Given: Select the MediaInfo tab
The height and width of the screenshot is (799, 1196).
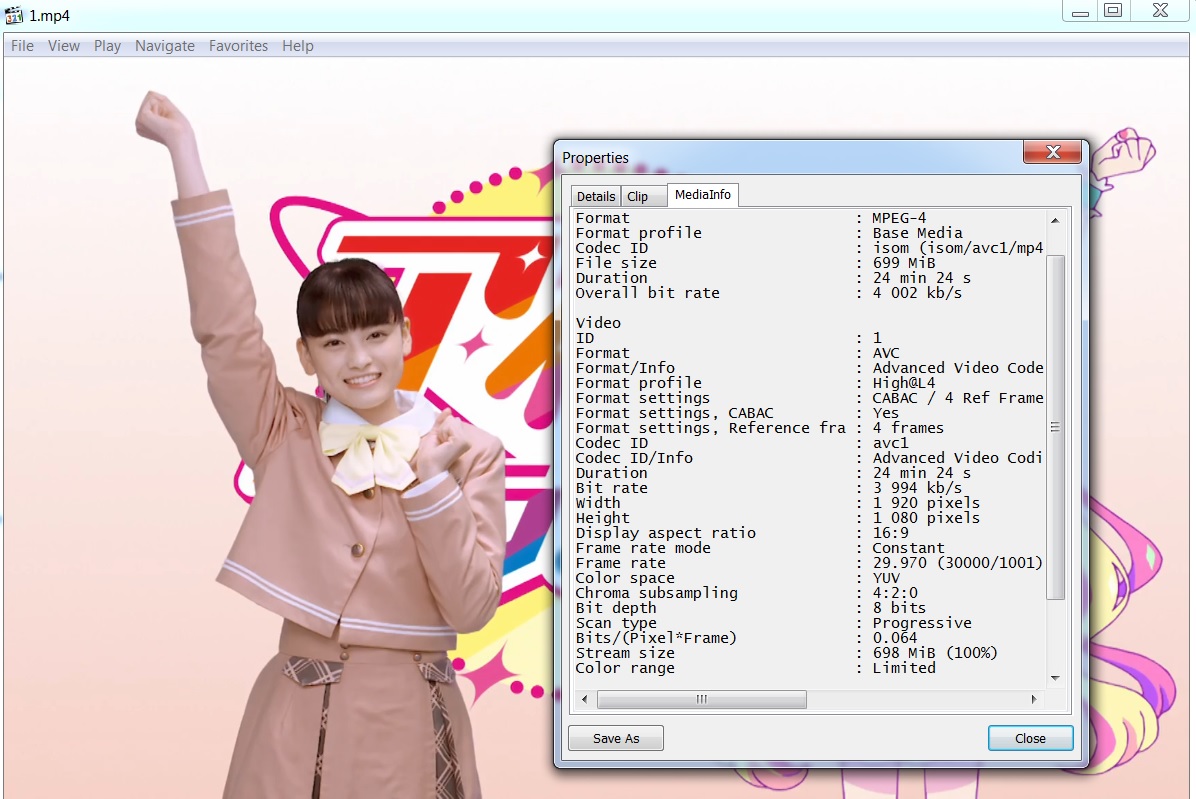Looking at the screenshot, I should [x=702, y=194].
